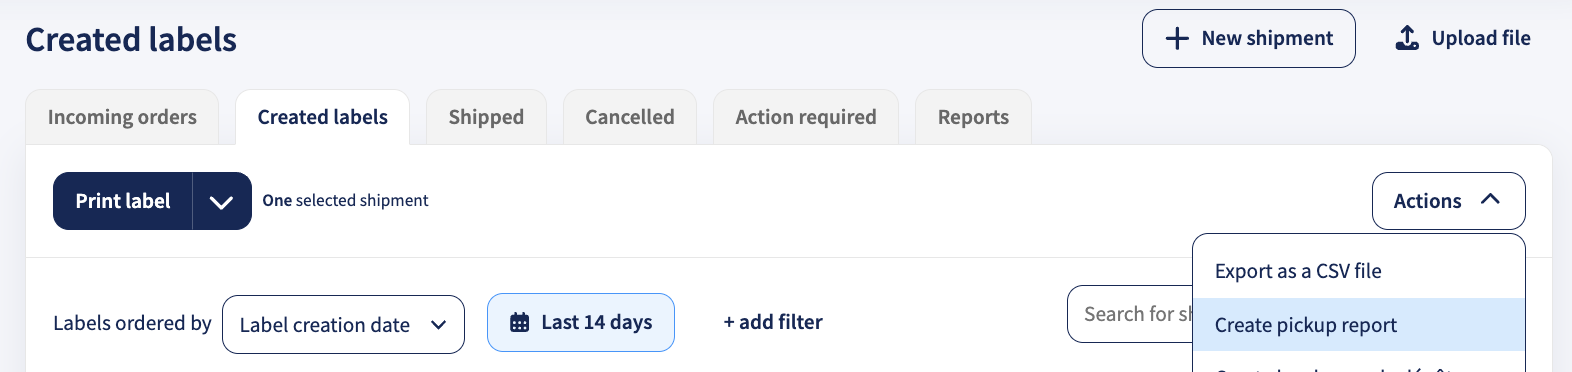Open the Label creation date dropdown
This screenshot has width=1572, height=372.
tap(343, 324)
